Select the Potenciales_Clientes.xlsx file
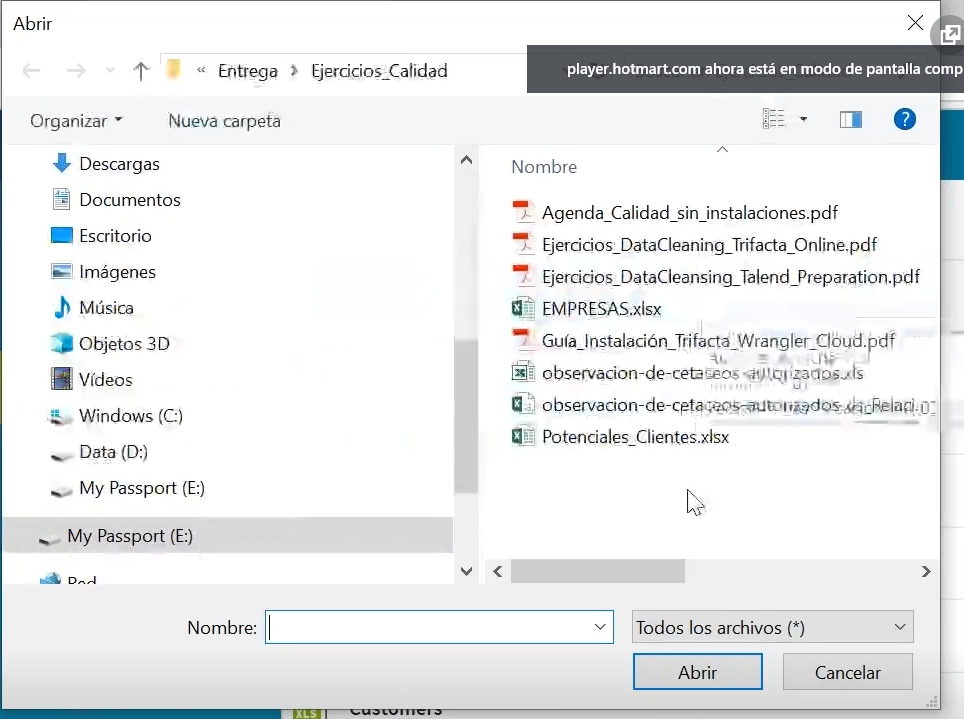The width and height of the screenshot is (964, 719). coord(635,437)
